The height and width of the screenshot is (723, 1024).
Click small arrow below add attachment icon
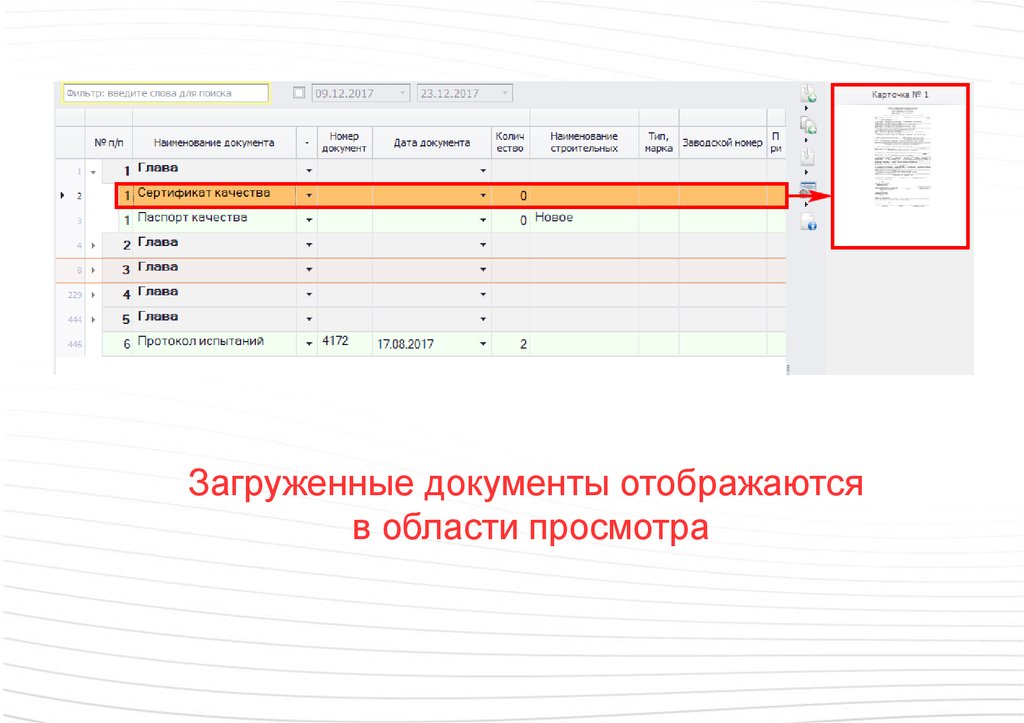click(805, 109)
